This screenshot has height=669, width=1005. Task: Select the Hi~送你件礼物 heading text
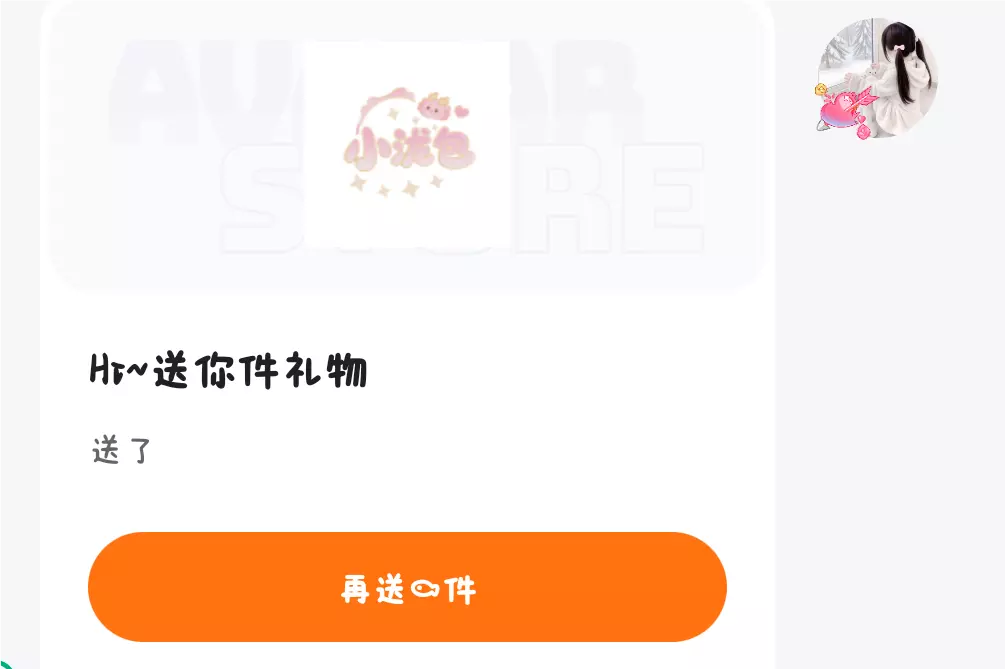(228, 370)
